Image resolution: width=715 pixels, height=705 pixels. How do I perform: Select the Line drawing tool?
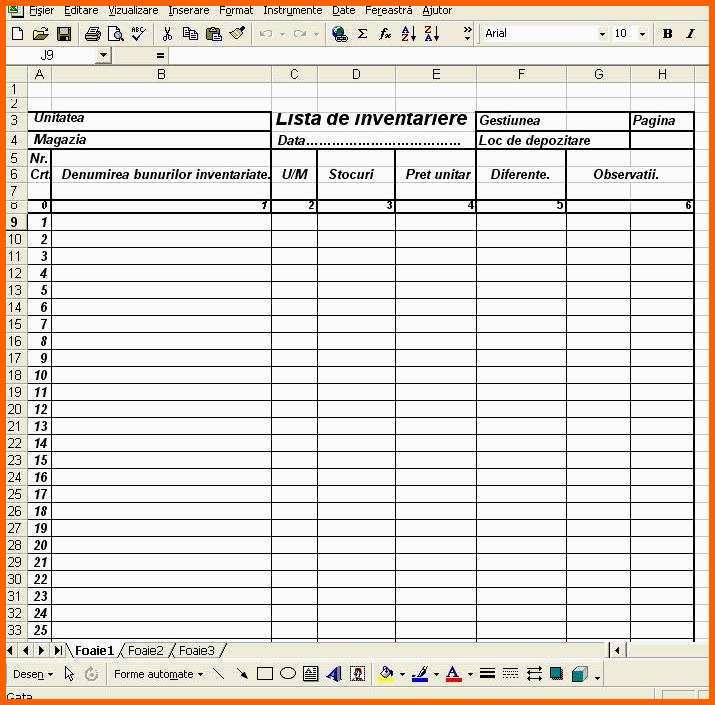(x=219, y=674)
